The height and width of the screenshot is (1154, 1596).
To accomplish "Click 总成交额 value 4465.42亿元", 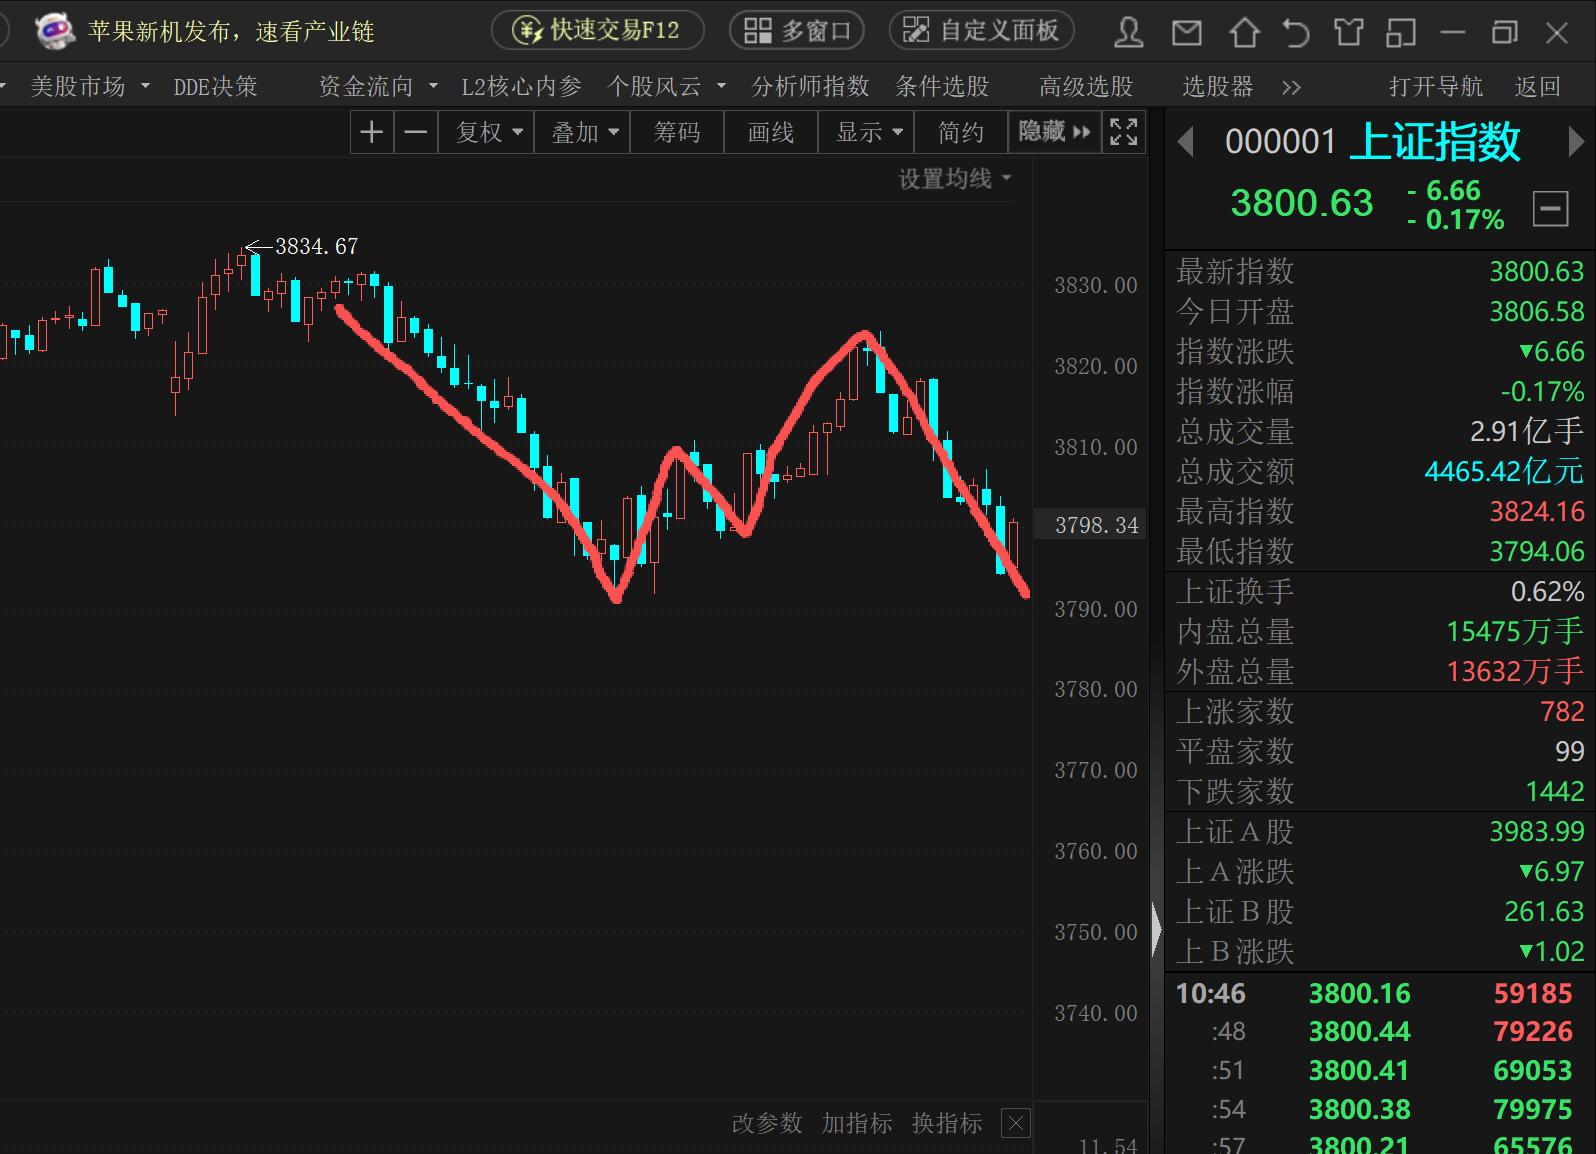I will 1504,471.
